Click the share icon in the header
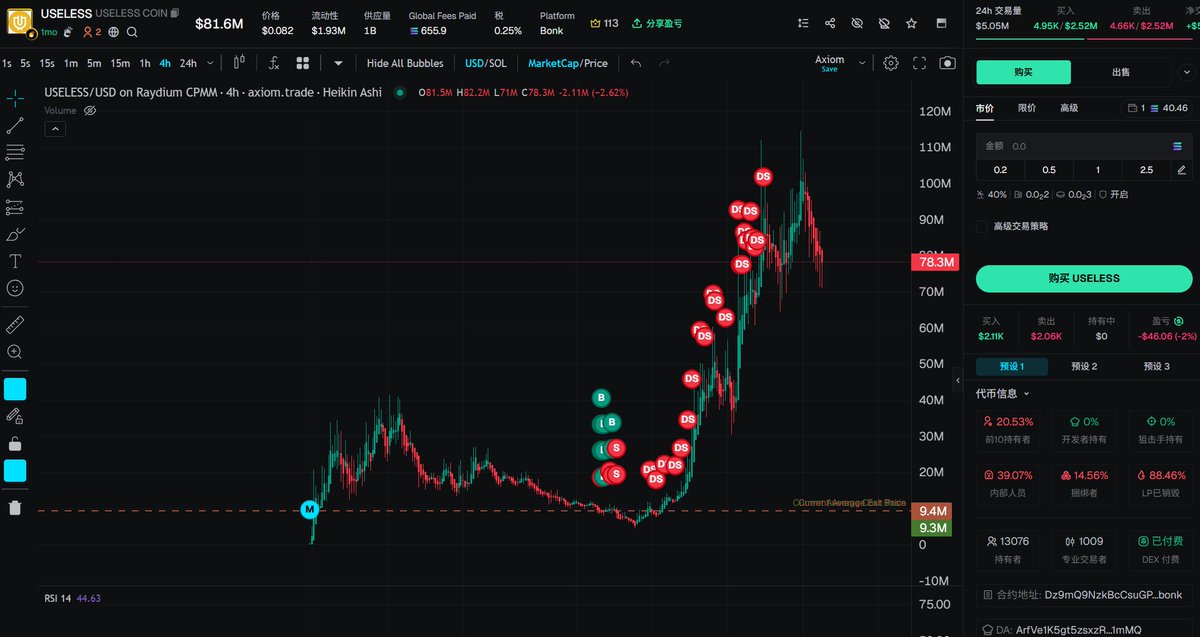 click(831, 23)
